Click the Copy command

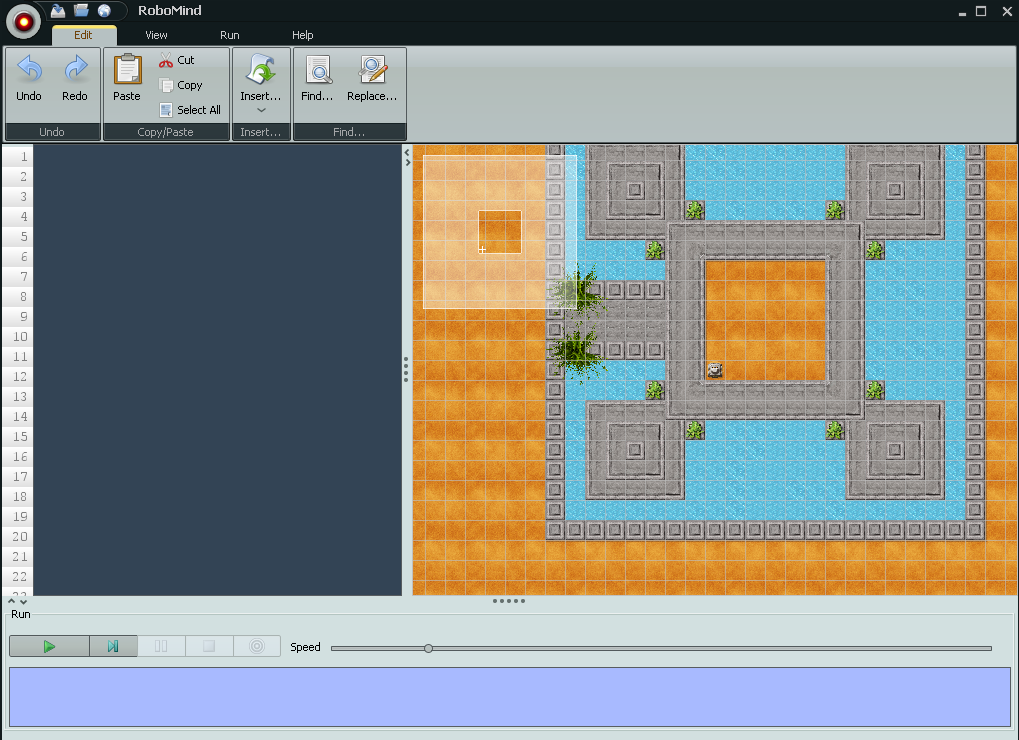(181, 85)
